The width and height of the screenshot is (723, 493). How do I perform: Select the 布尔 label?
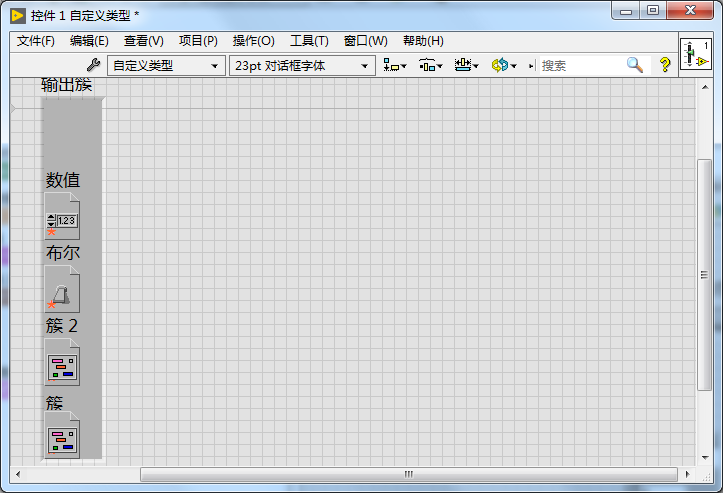[x=63, y=253]
